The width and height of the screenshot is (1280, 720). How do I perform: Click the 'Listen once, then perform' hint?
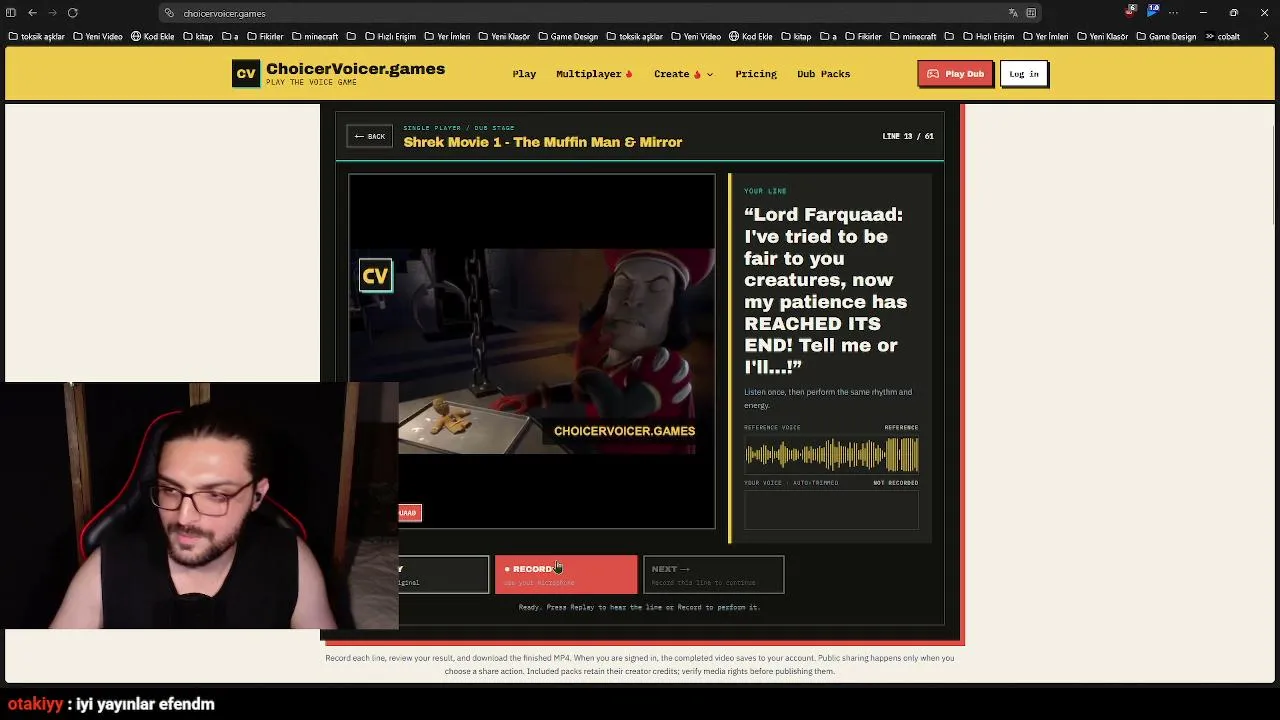[x=828, y=398]
